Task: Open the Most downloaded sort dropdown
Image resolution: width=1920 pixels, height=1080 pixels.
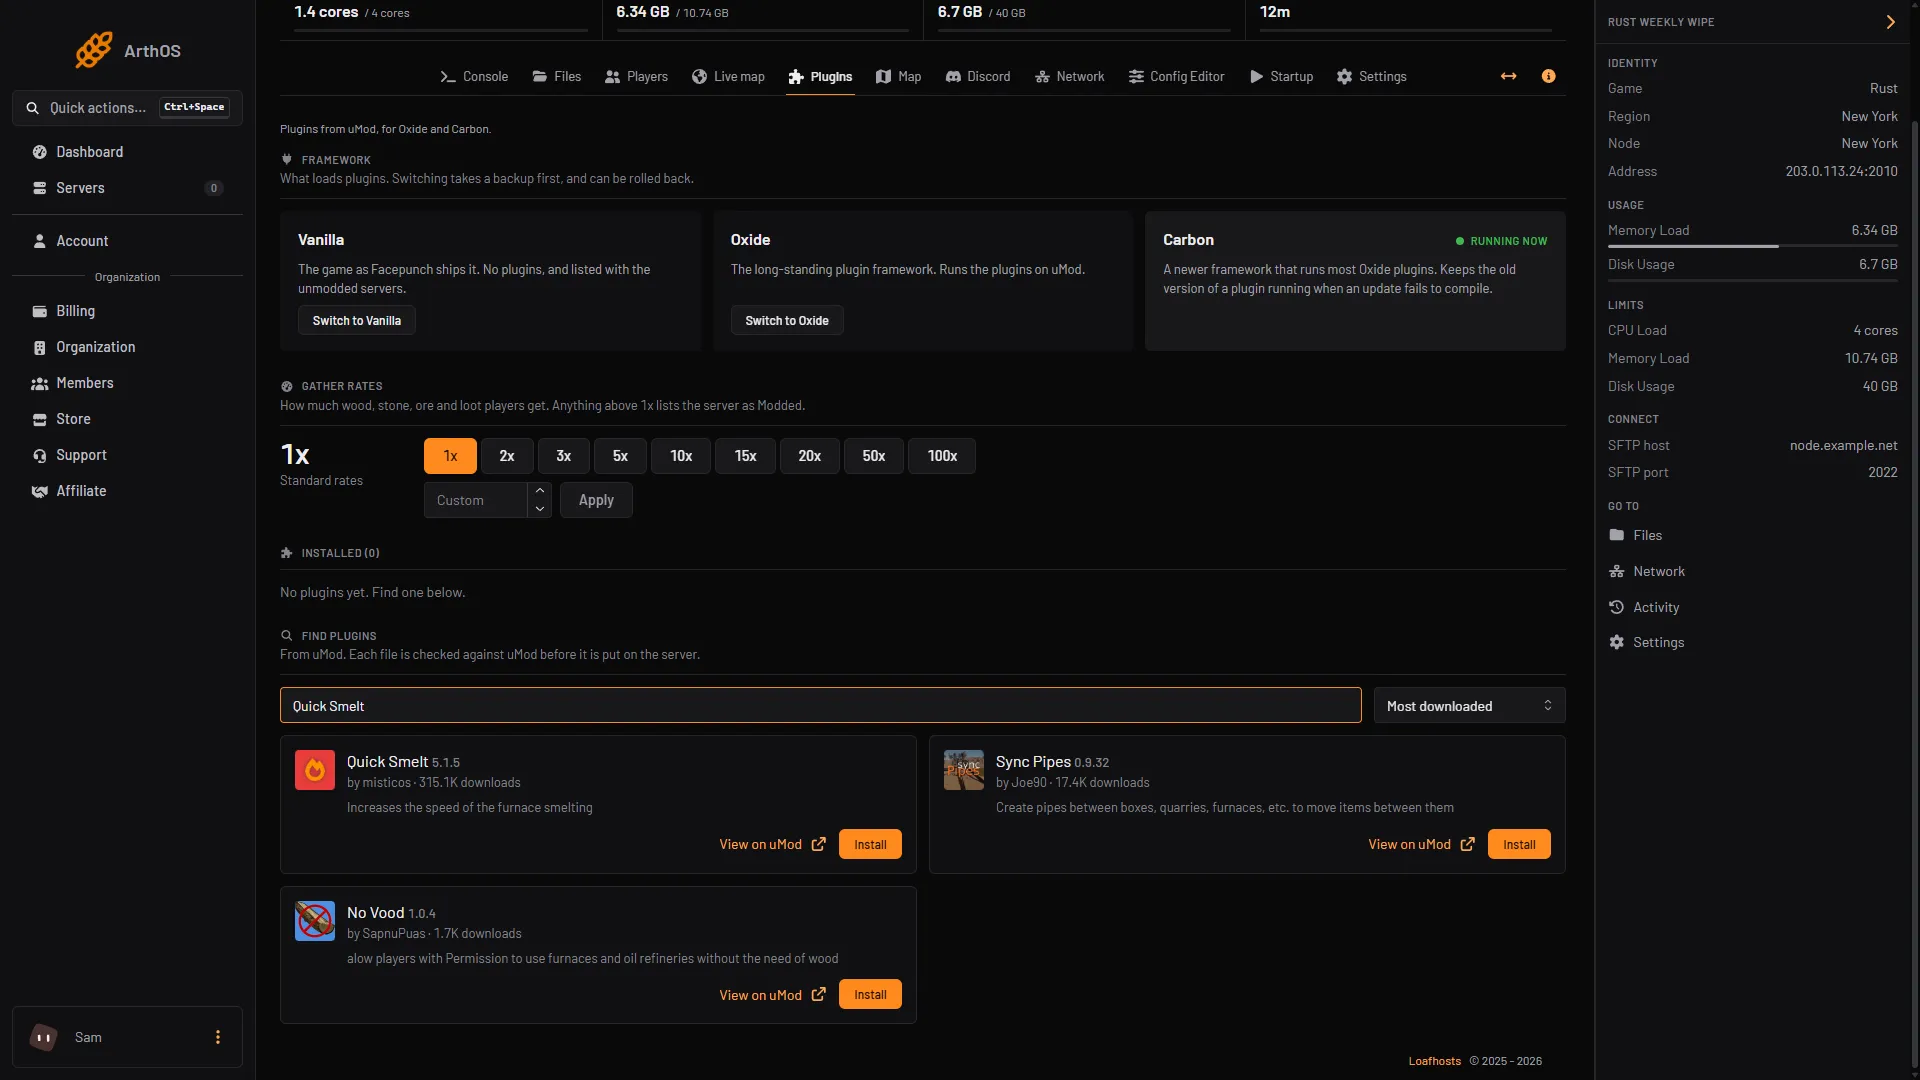Action: (x=1469, y=706)
